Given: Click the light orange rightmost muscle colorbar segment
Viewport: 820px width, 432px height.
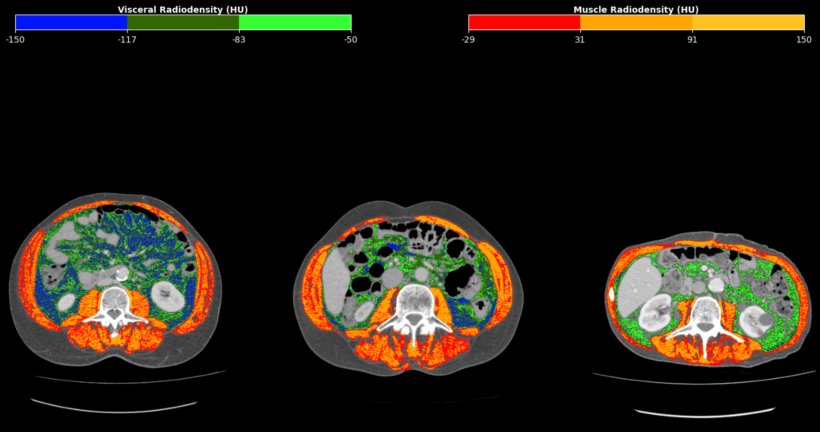Looking at the screenshot, I should click(x=748, y=22).
